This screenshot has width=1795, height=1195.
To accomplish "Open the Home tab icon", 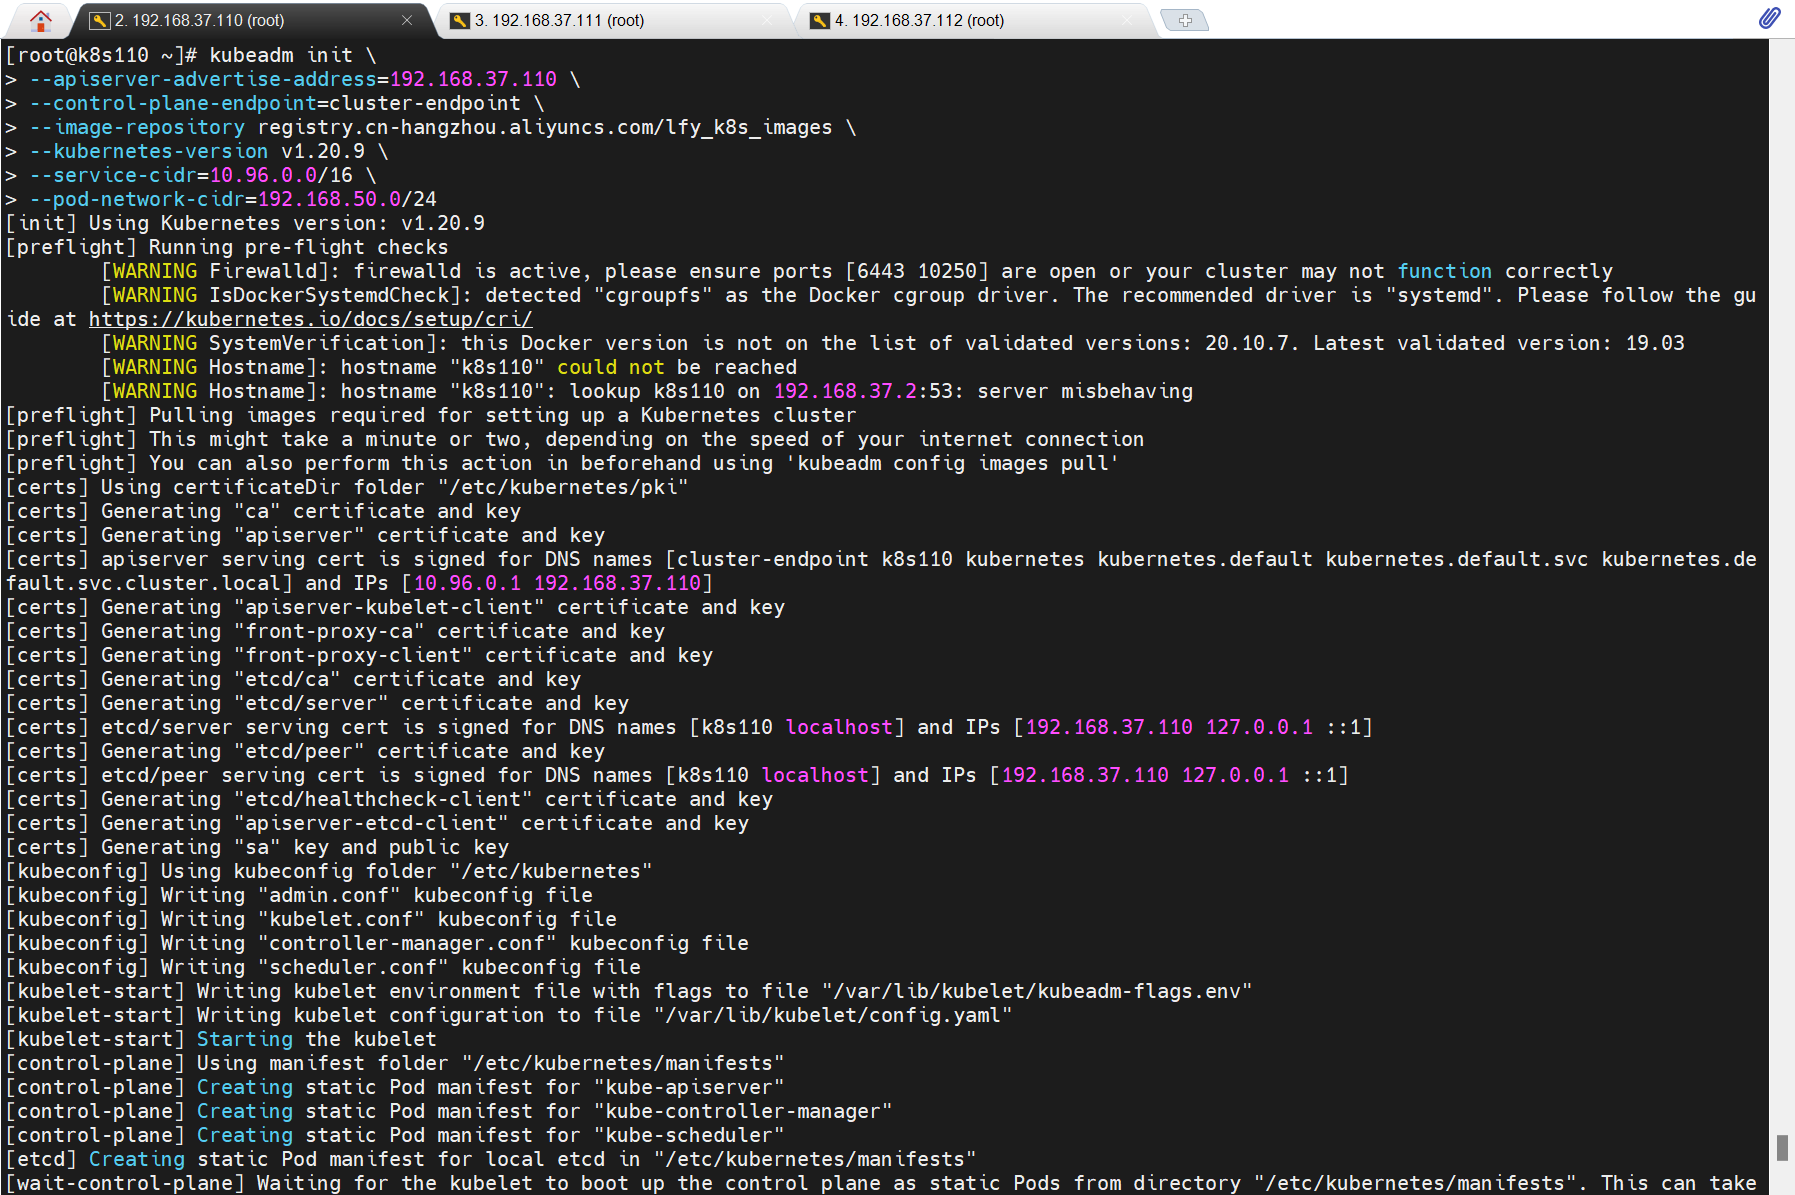I will [41, 19].
